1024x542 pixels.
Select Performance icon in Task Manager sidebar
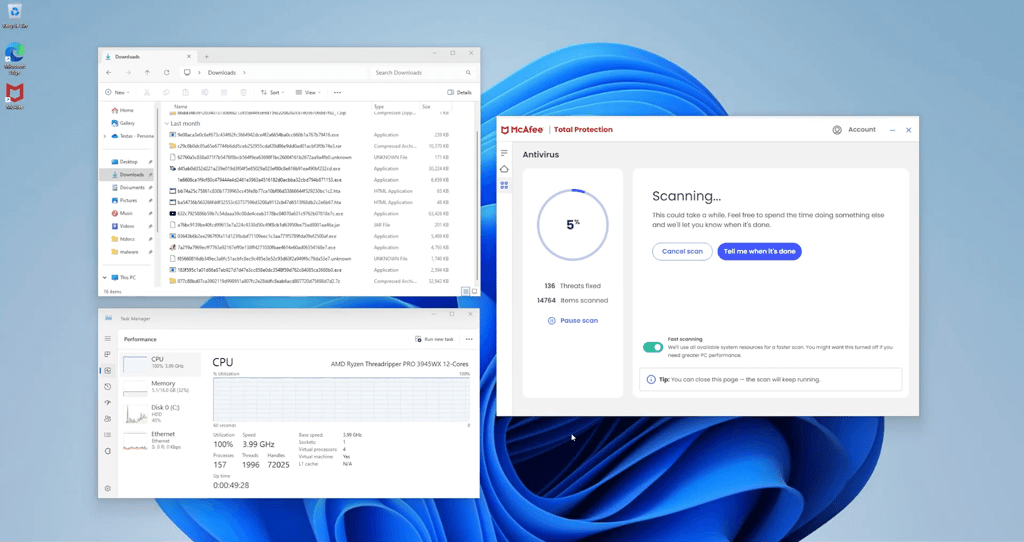108,370
